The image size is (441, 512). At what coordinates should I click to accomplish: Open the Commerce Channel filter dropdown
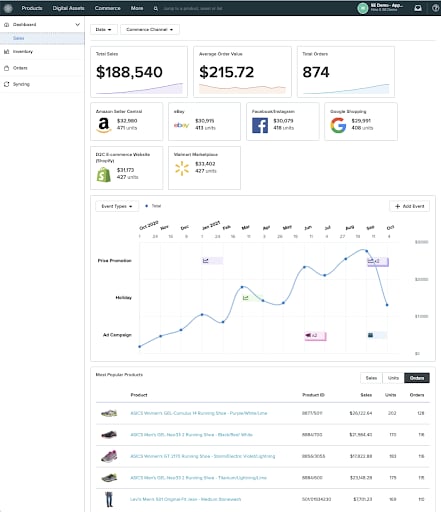click(x=150, y=29)
